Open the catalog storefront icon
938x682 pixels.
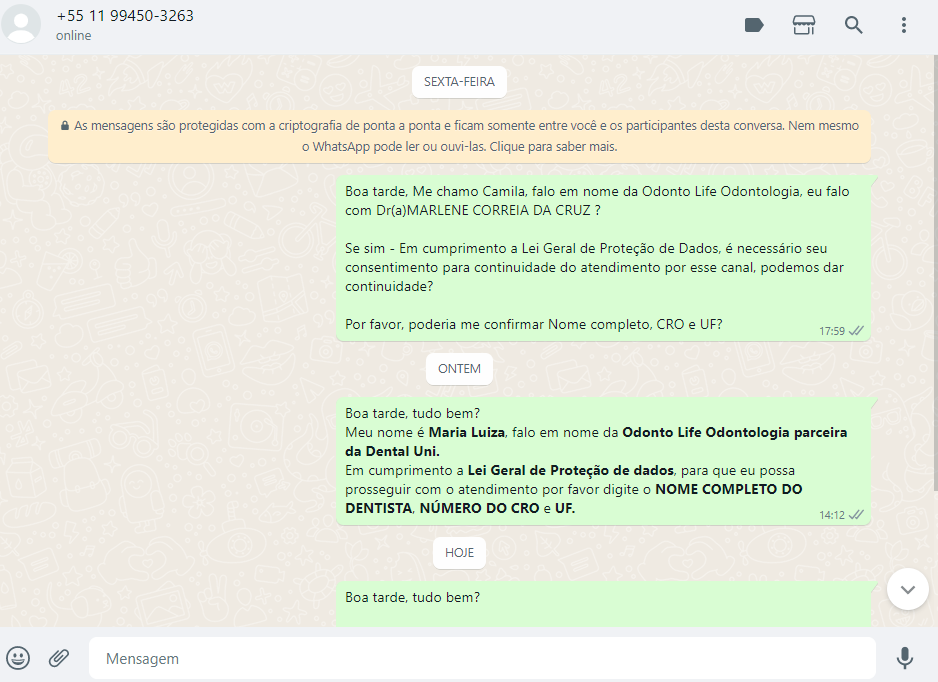click(804, 25)
